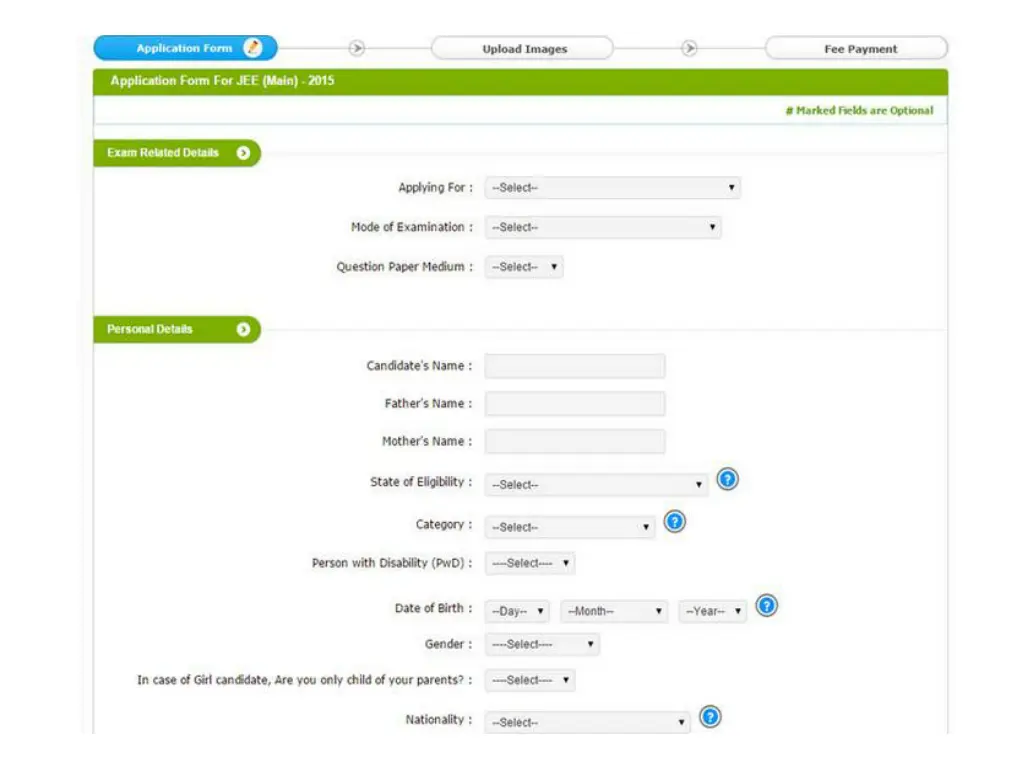Click the arrow icon before Fee Payment step
This screenshot has height=768, width=1024.
690,48
